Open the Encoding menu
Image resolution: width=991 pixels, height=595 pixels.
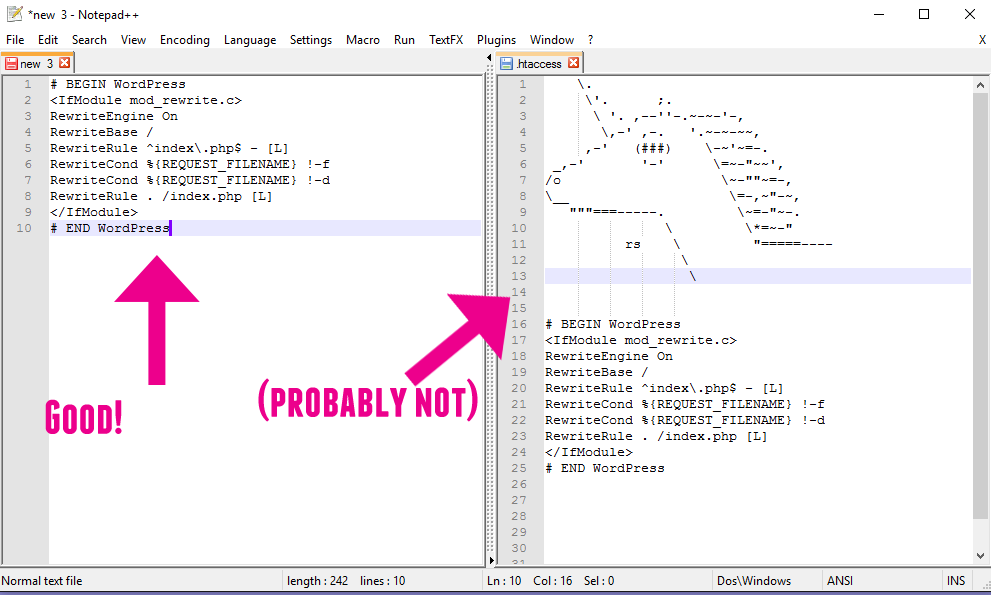(185, 40)
